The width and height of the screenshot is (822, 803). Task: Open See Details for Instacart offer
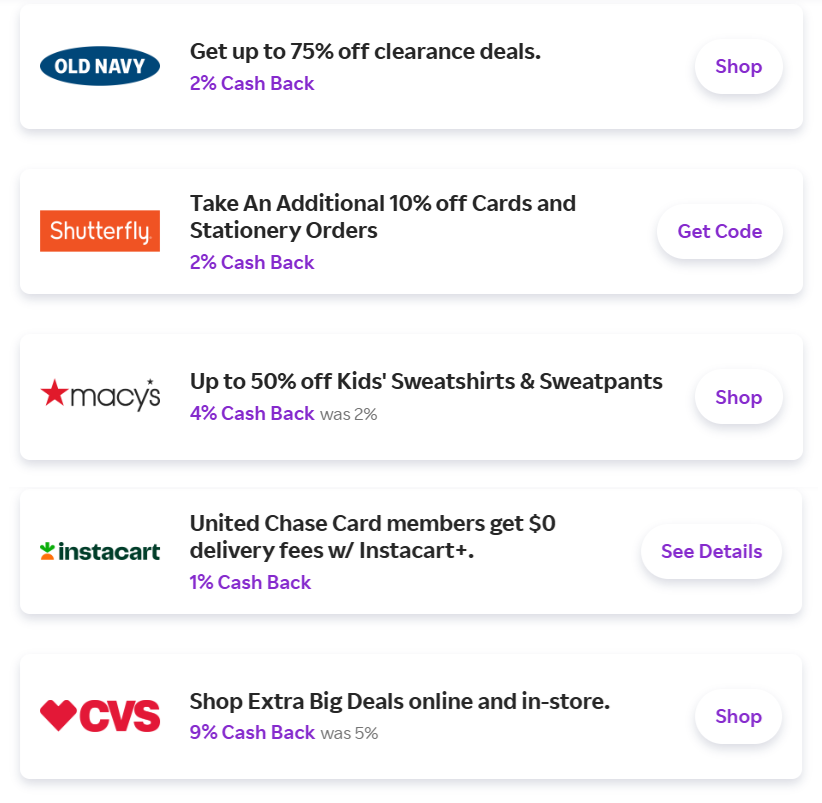711,551
